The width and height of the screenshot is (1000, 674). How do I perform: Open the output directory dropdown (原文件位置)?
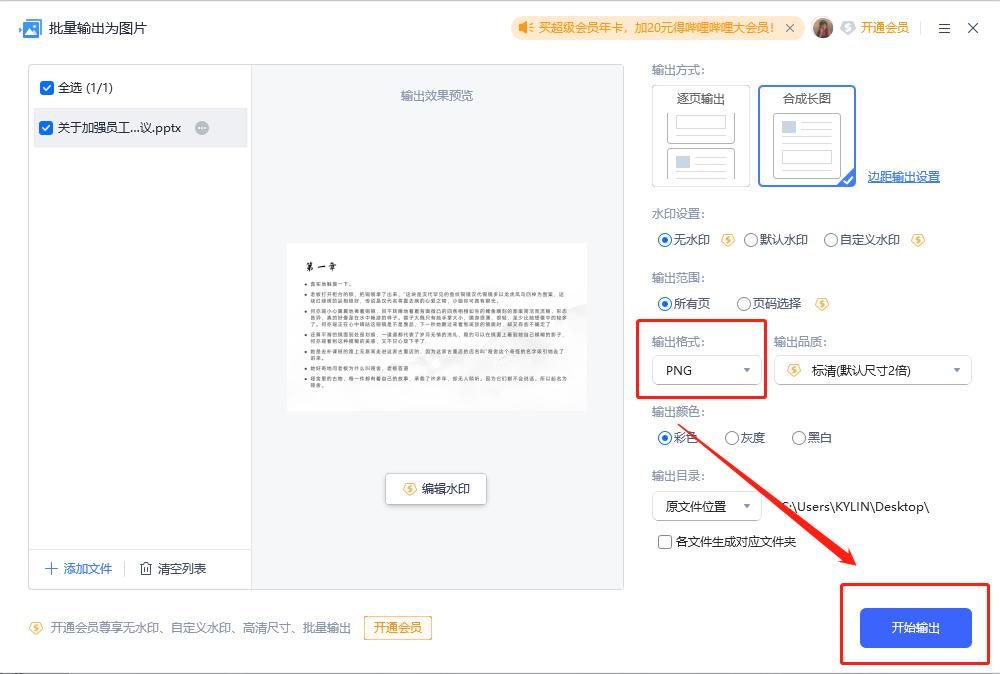point(706,506)
